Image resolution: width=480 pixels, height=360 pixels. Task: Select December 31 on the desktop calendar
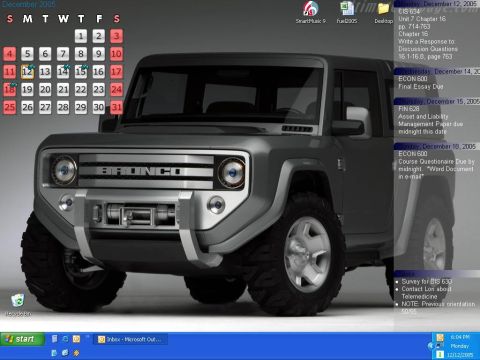click(116, 107)
